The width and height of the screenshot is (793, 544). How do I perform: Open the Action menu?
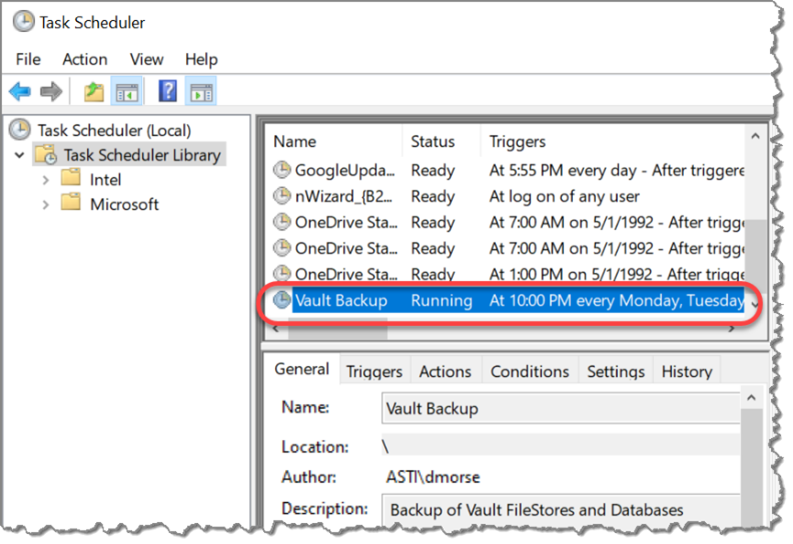pyautogui.click(x=84, y=59)
